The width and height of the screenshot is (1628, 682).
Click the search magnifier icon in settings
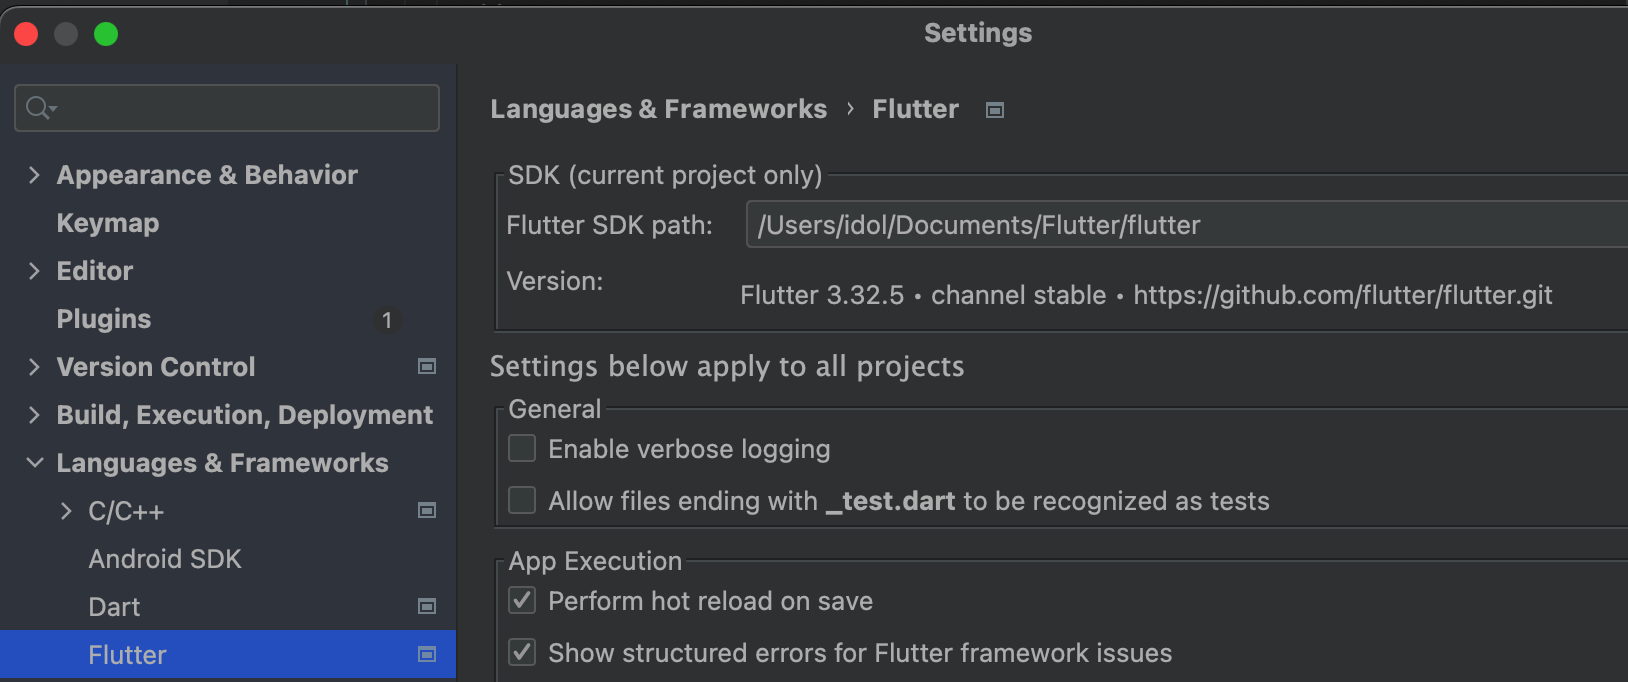pos(40,108)
